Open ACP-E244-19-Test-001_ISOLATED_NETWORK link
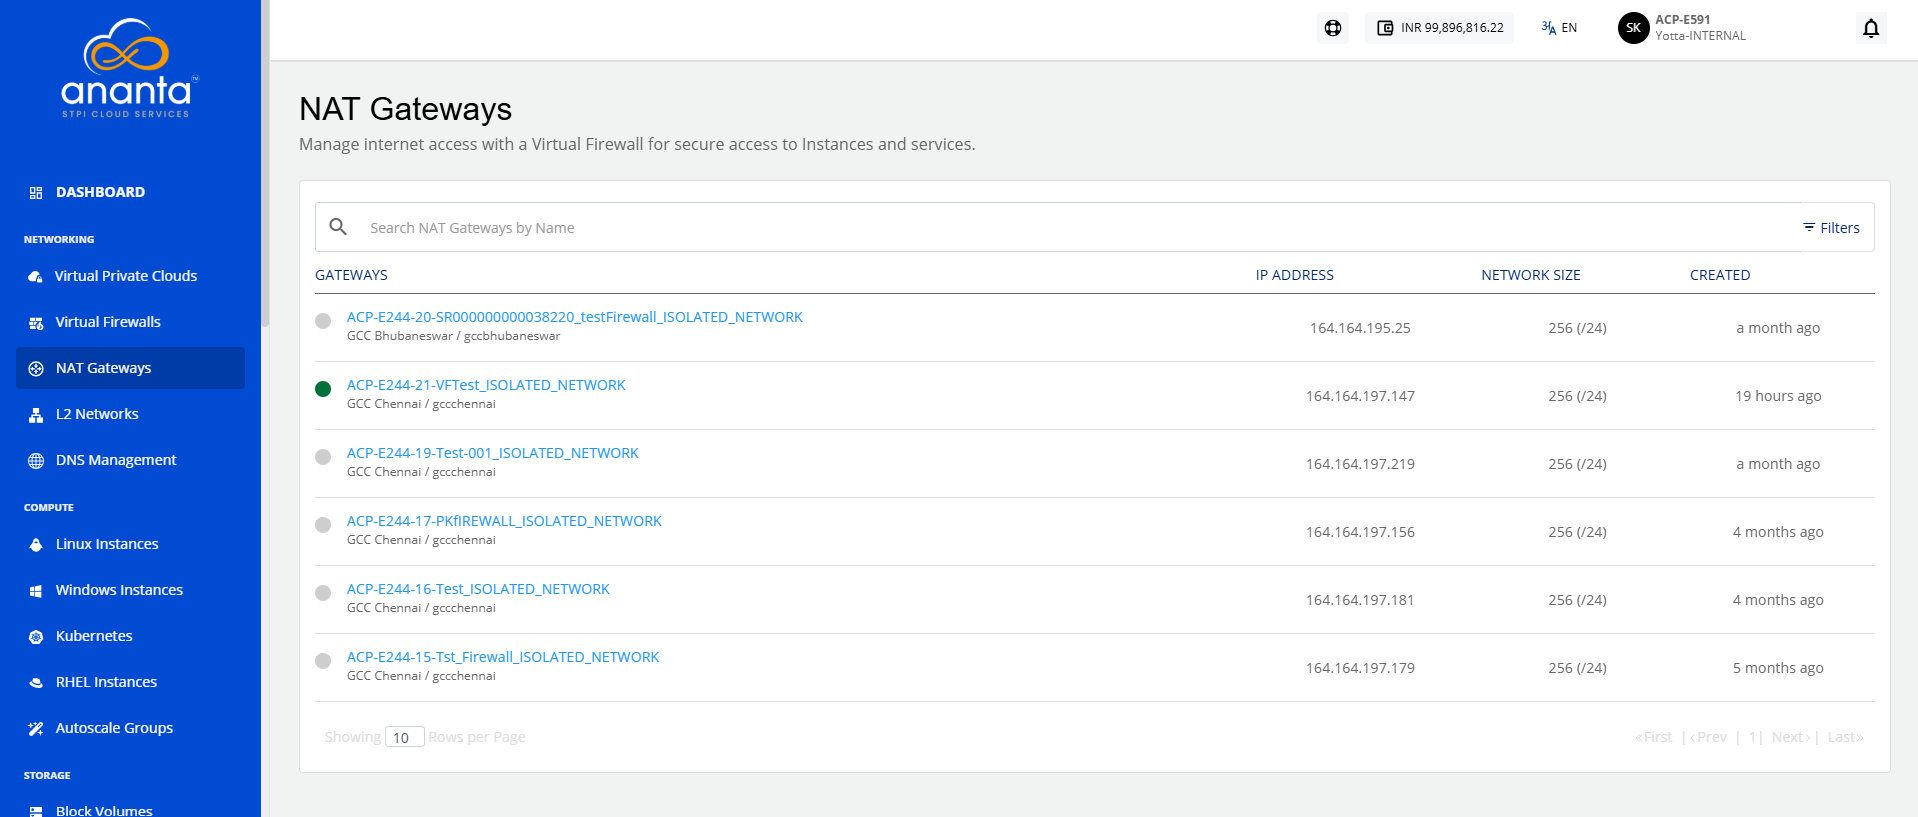 492,453
